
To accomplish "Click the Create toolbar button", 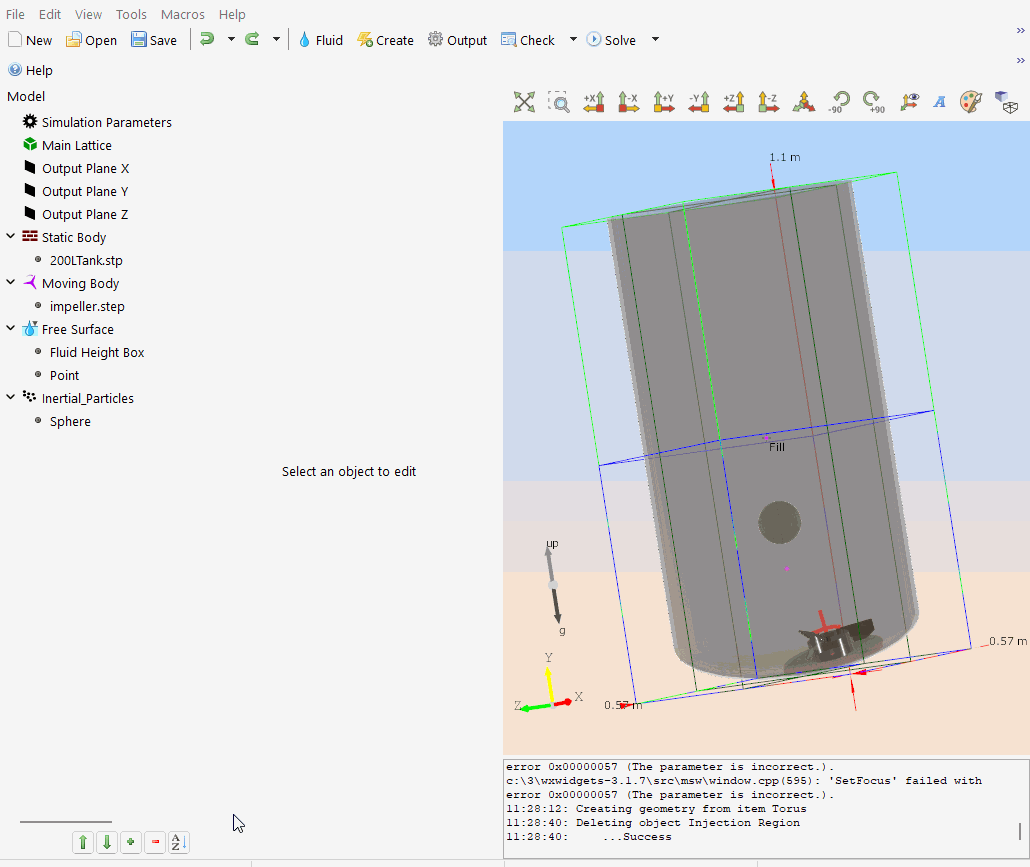I will pyautogui.click(x=385, y=40).
